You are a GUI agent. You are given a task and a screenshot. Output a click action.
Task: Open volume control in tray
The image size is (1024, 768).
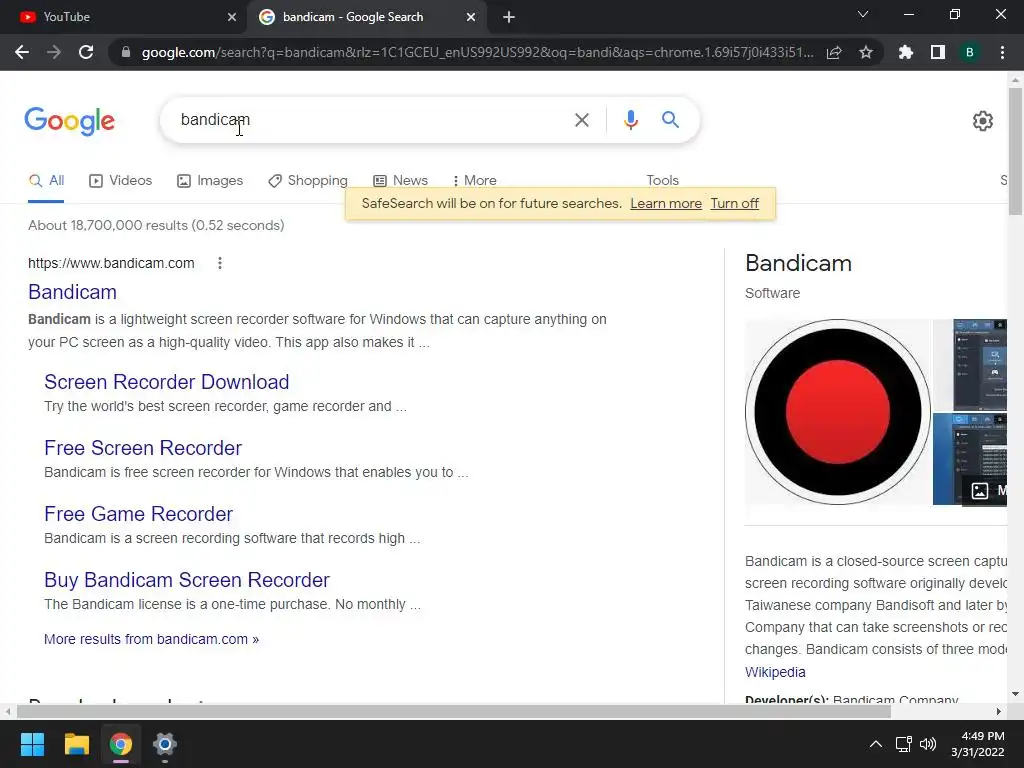pos(927,744)
